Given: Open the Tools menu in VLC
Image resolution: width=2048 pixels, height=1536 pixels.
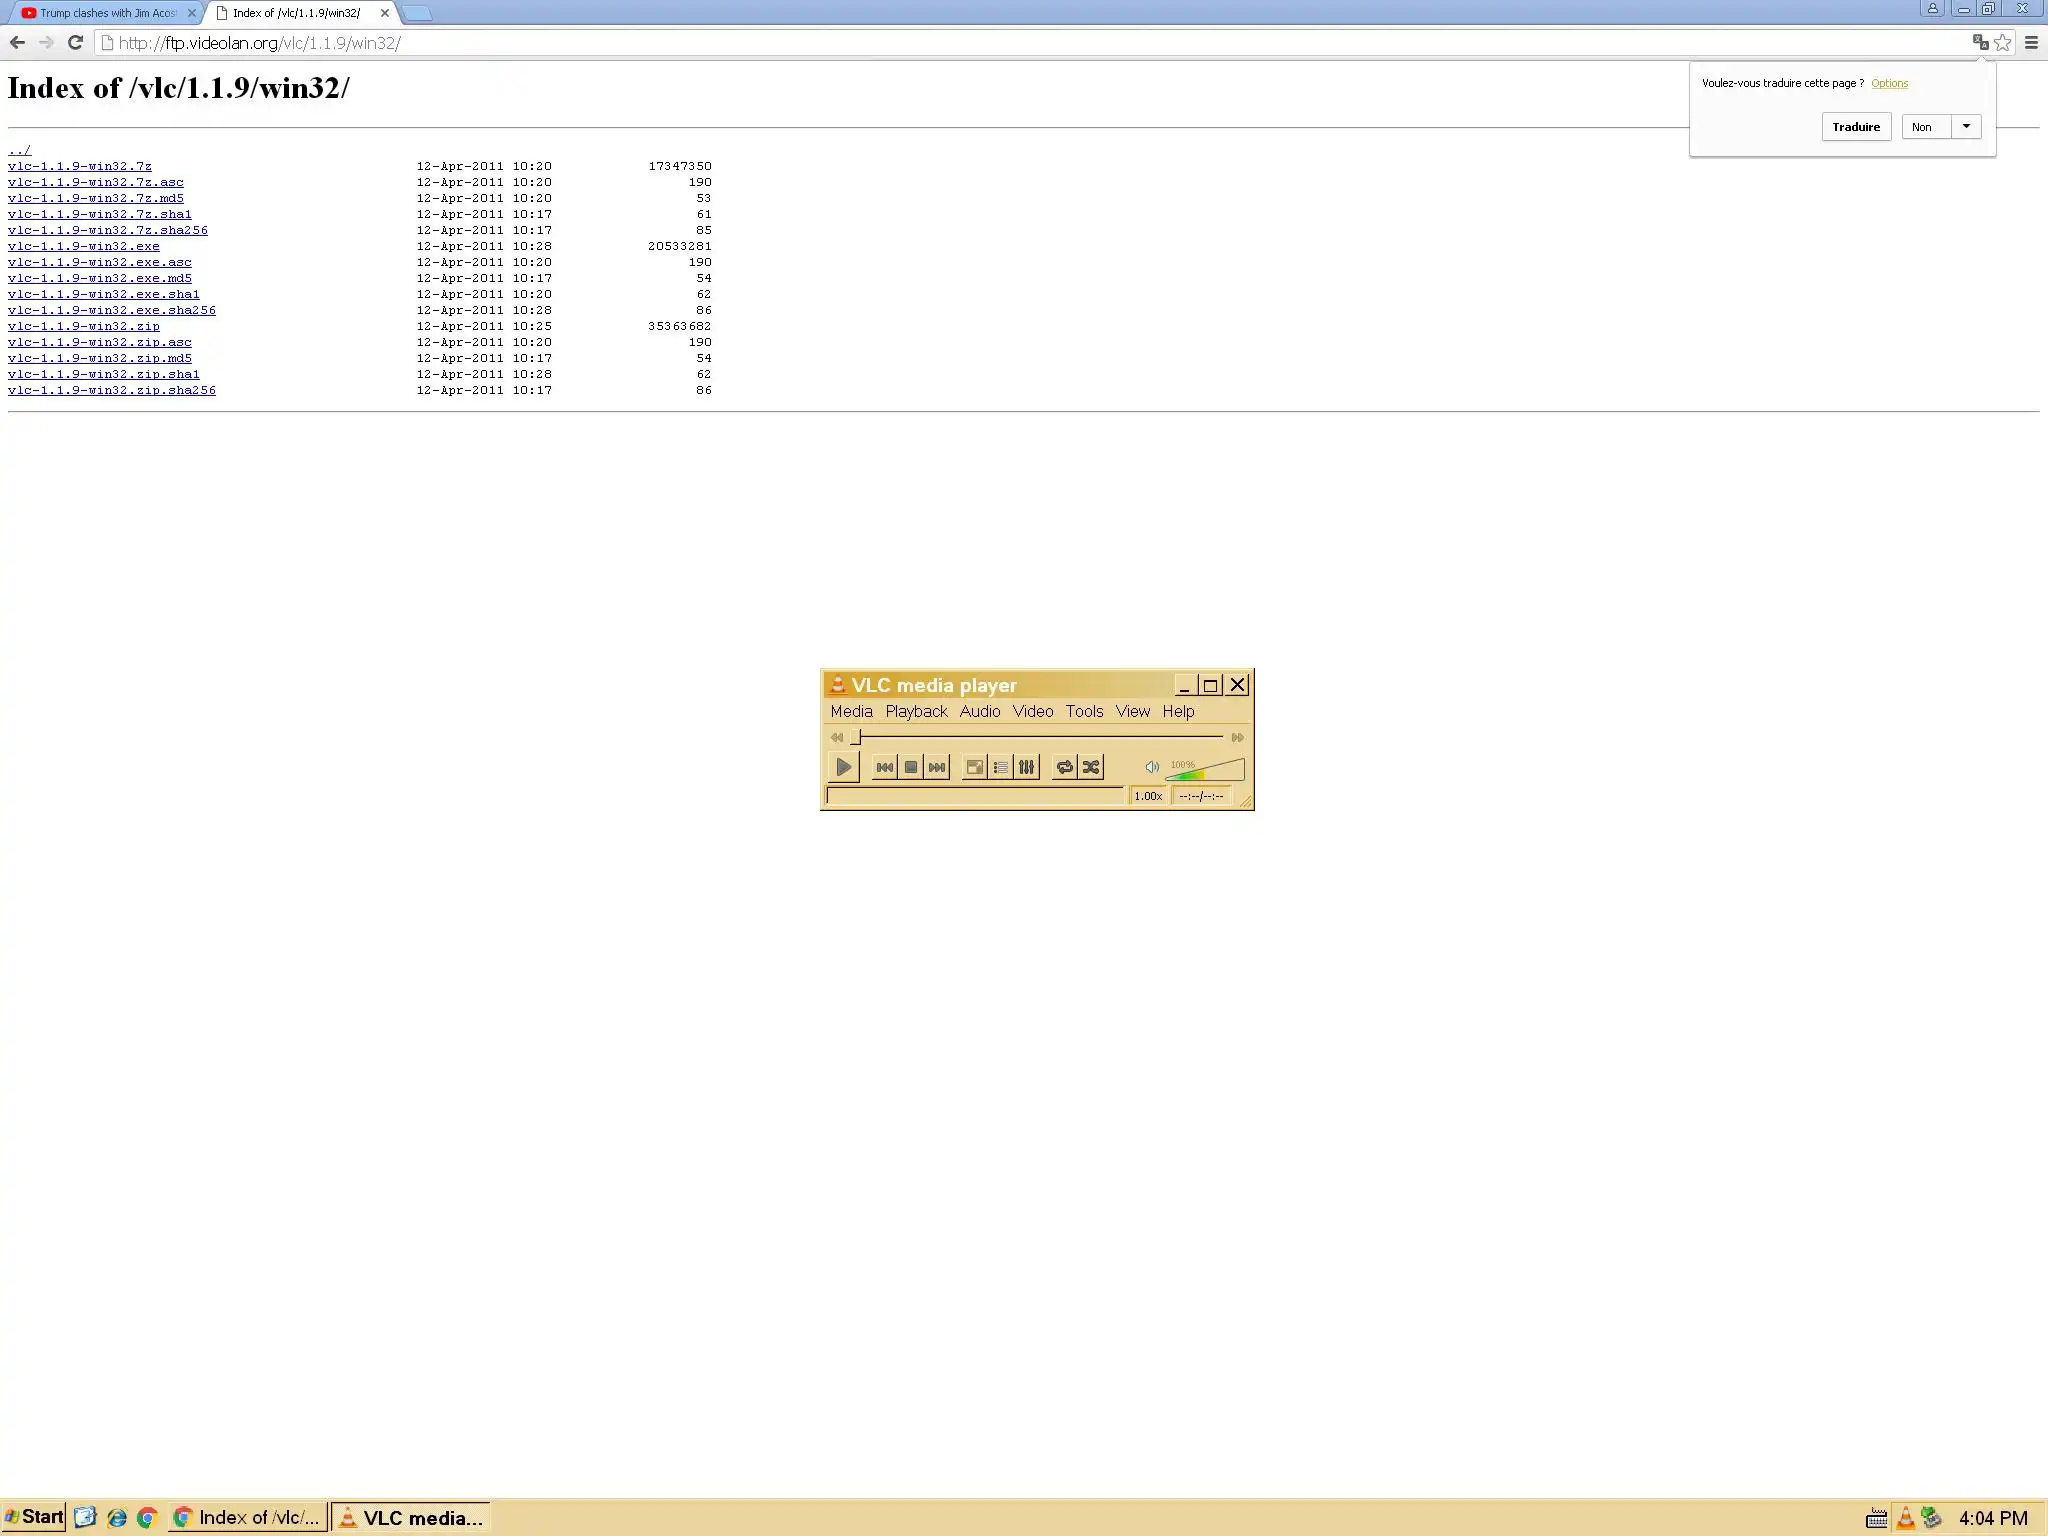Looking at the screenshot, I should (1084, 711).
